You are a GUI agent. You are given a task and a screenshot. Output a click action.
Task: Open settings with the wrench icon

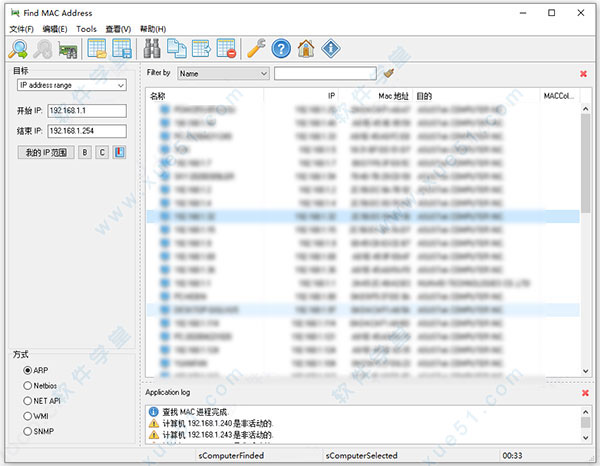coord(256,49)
